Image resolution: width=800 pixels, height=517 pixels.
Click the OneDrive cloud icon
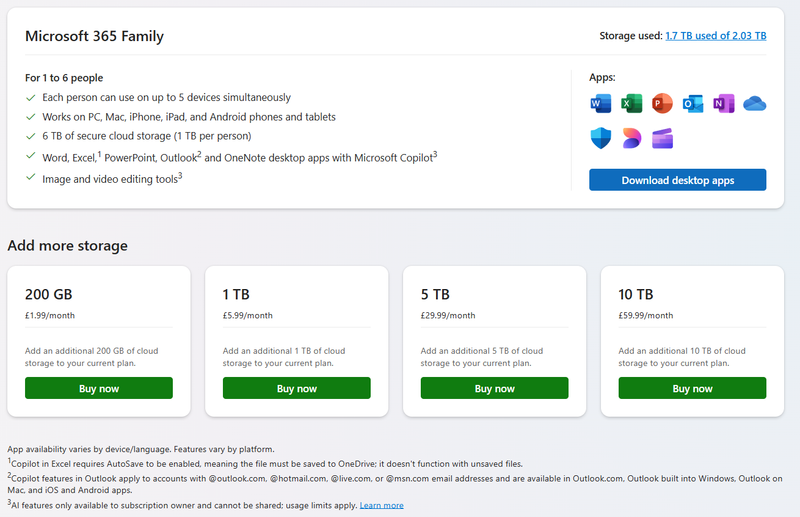tap(755, 103)
